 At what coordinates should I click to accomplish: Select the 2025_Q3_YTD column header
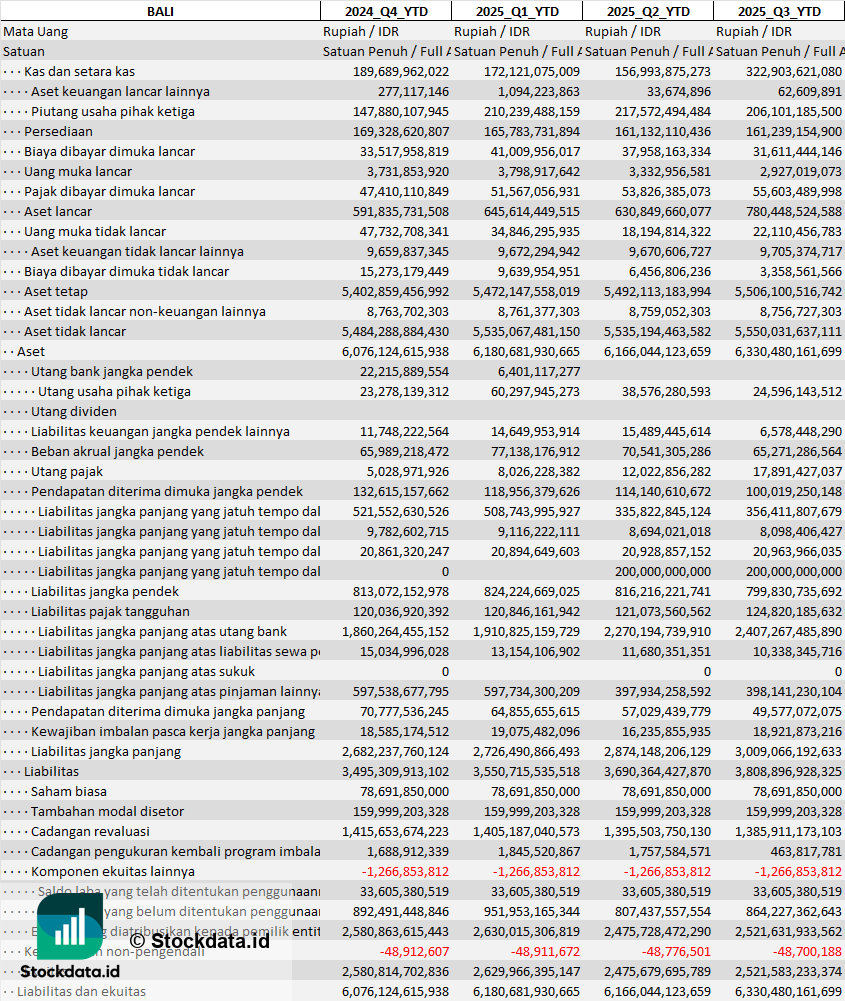pos(779,11)
